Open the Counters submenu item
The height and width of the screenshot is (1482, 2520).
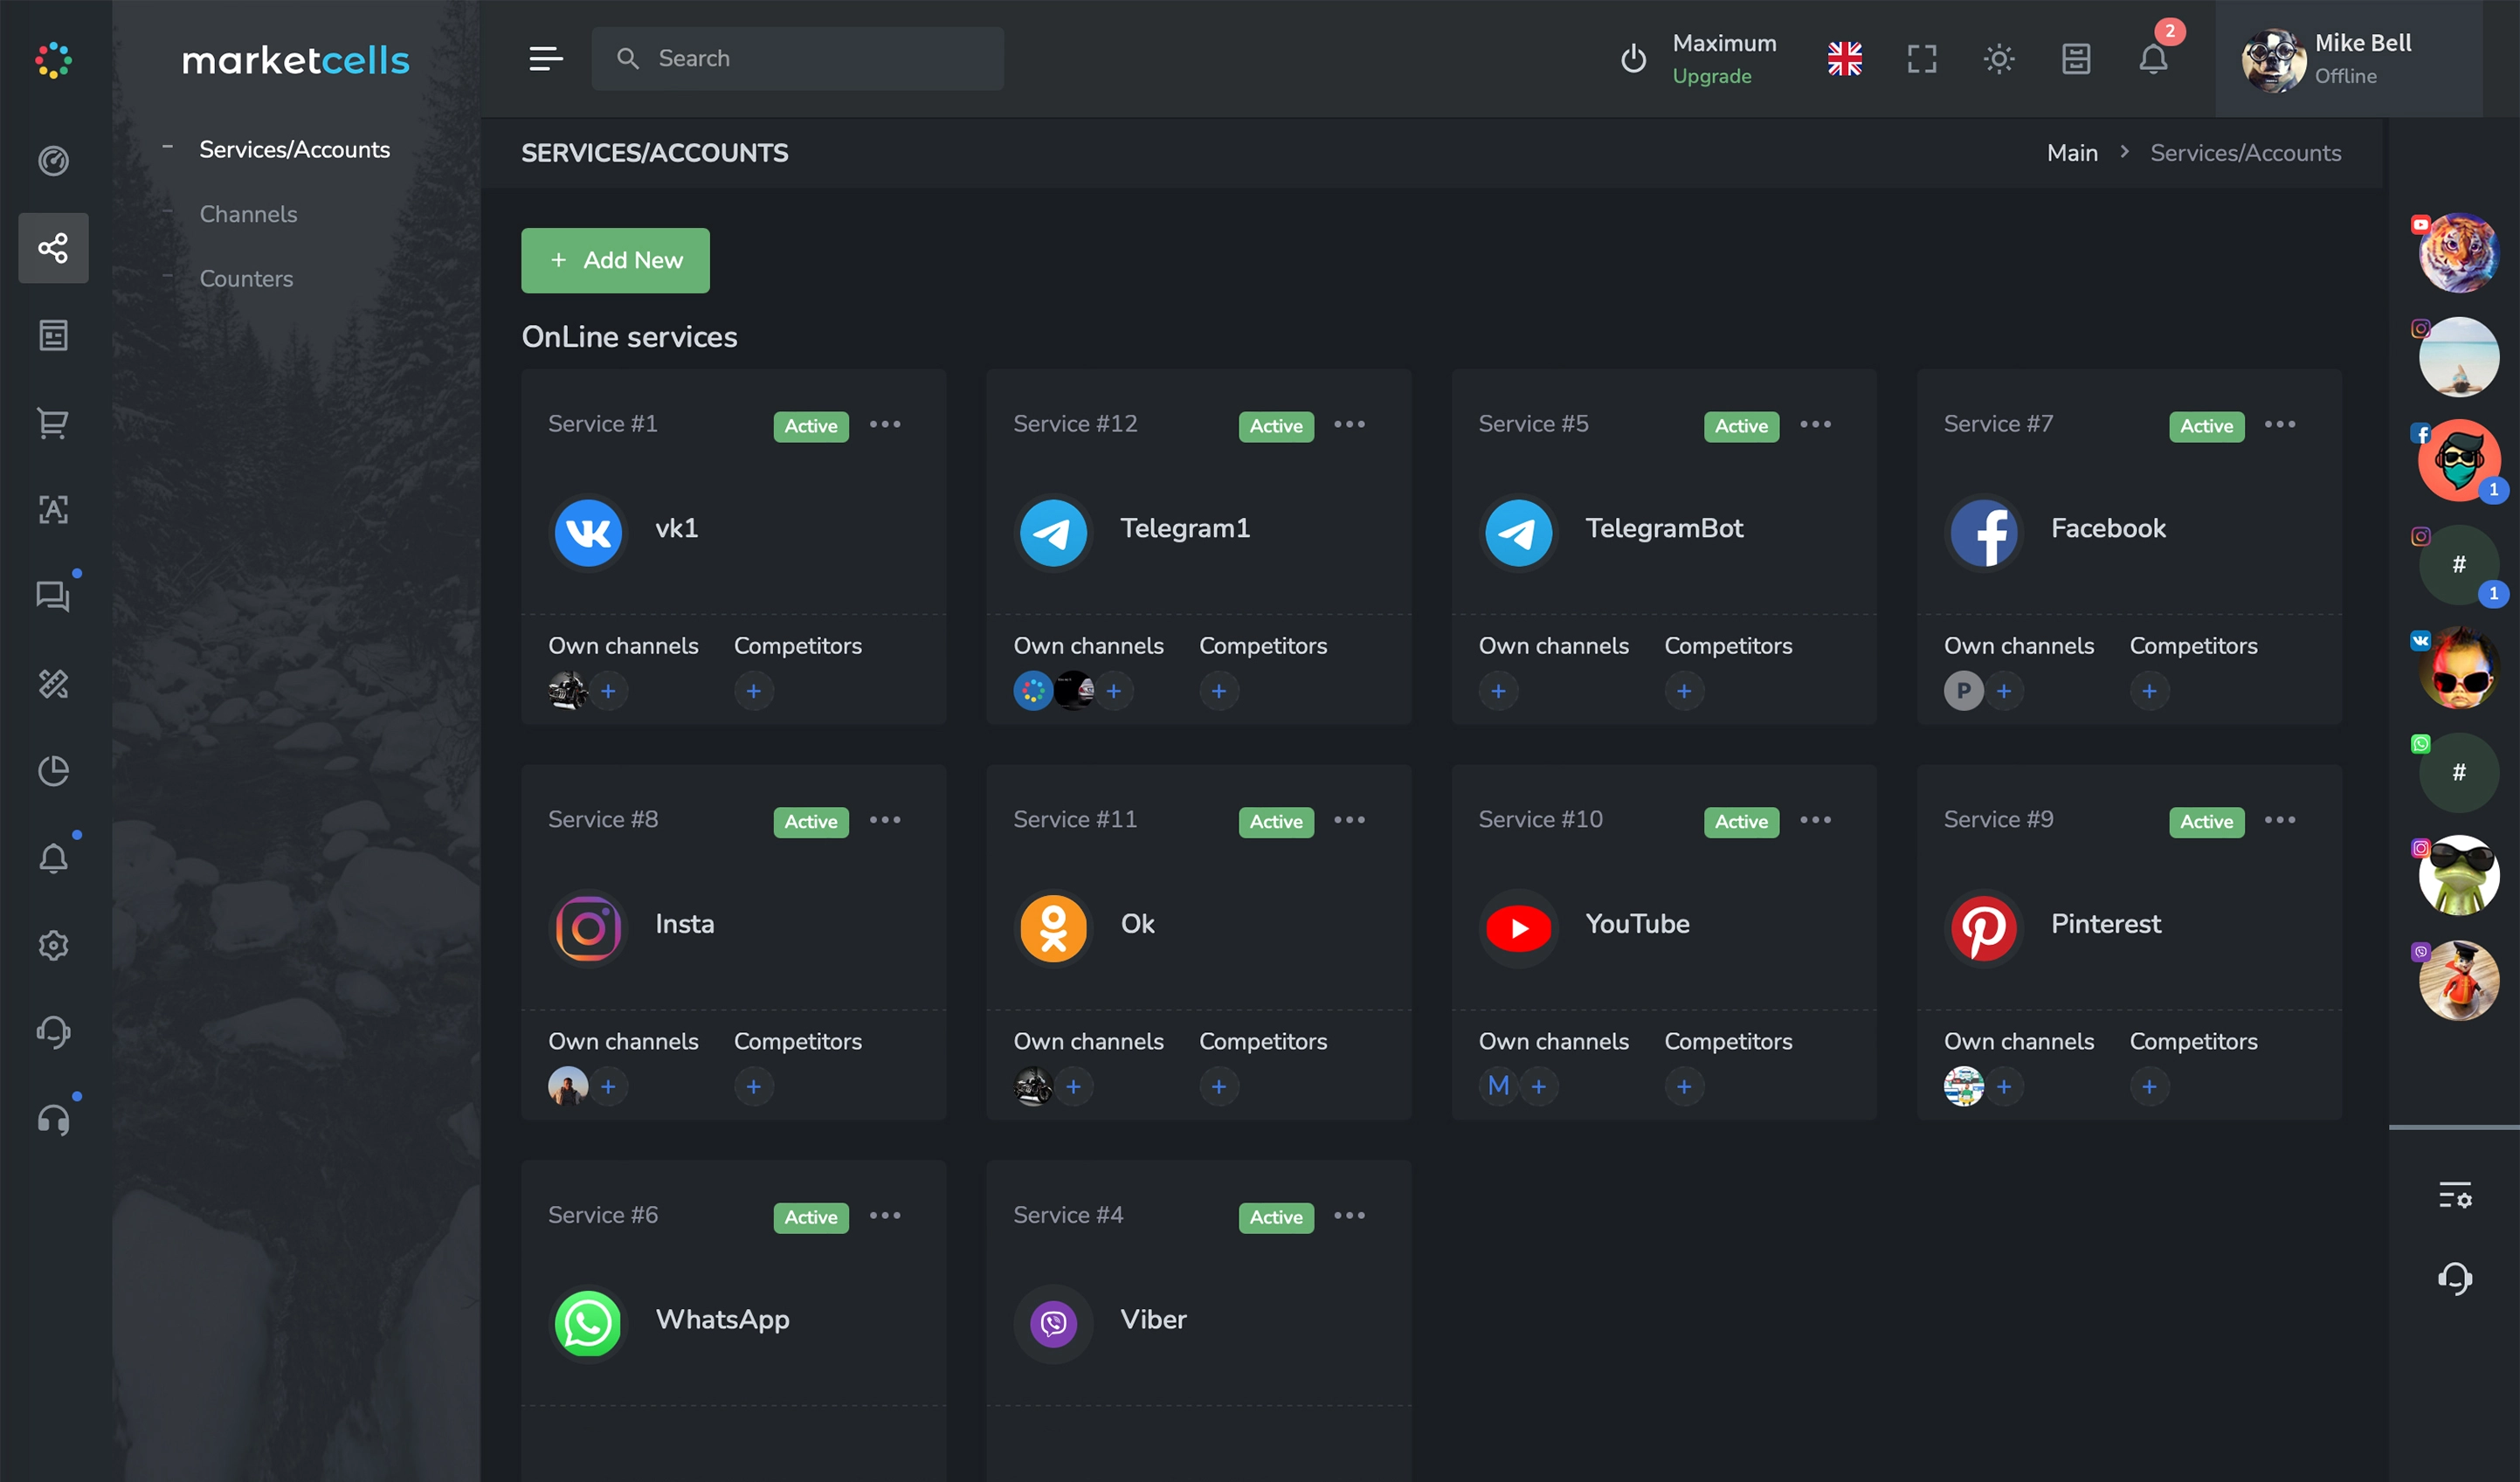[246, 279]
